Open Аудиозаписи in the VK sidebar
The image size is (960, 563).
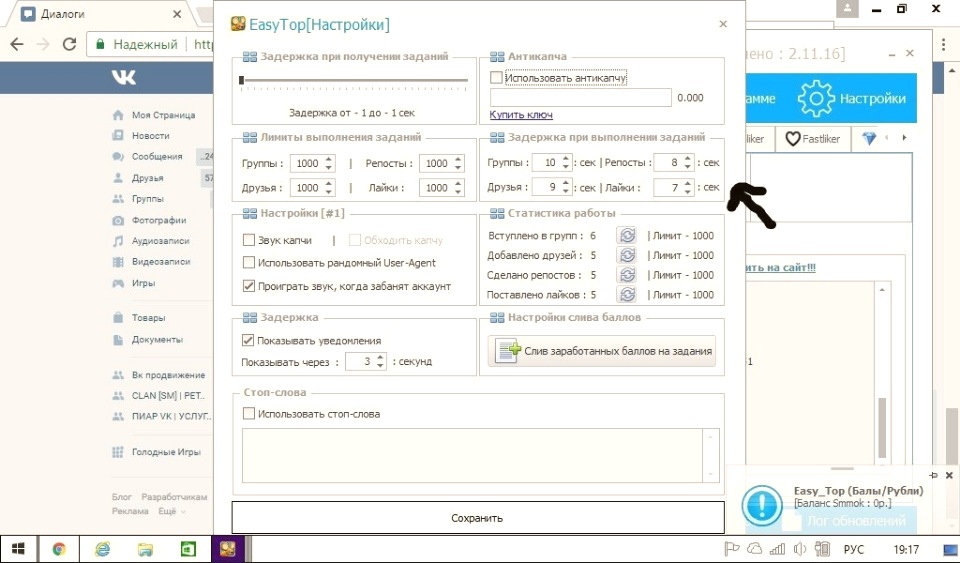[x=160, y=241]
